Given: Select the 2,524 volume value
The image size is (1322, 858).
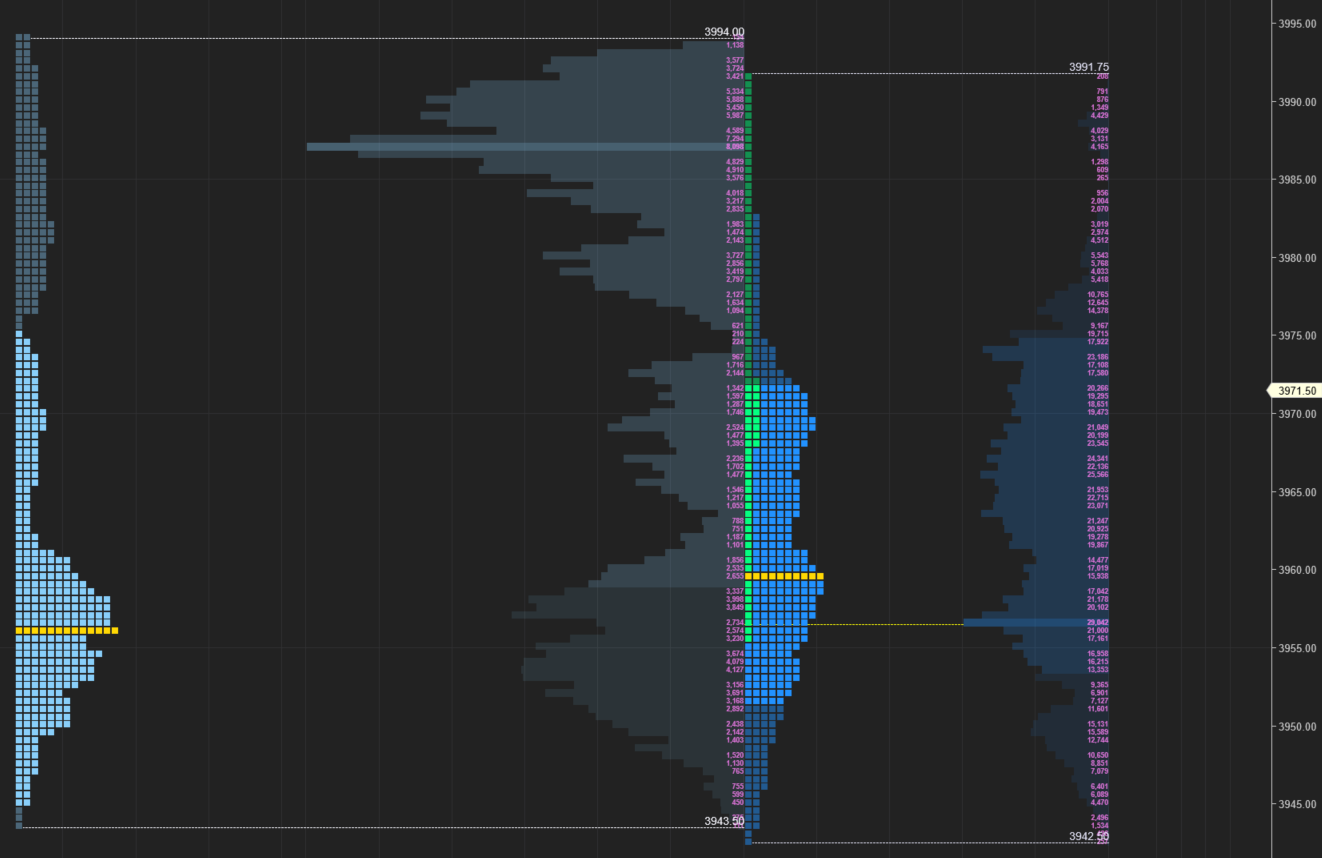Looking at the screenshot, I should pos(735,428).
